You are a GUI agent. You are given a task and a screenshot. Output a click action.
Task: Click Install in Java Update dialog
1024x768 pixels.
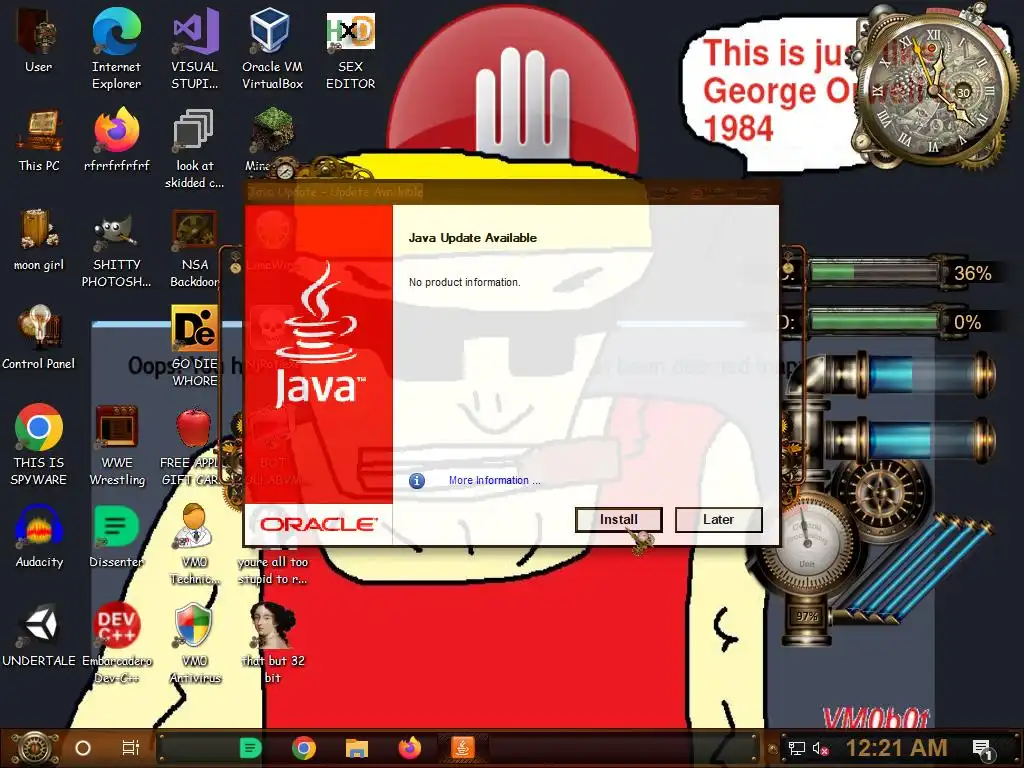[x=618, y=520]
